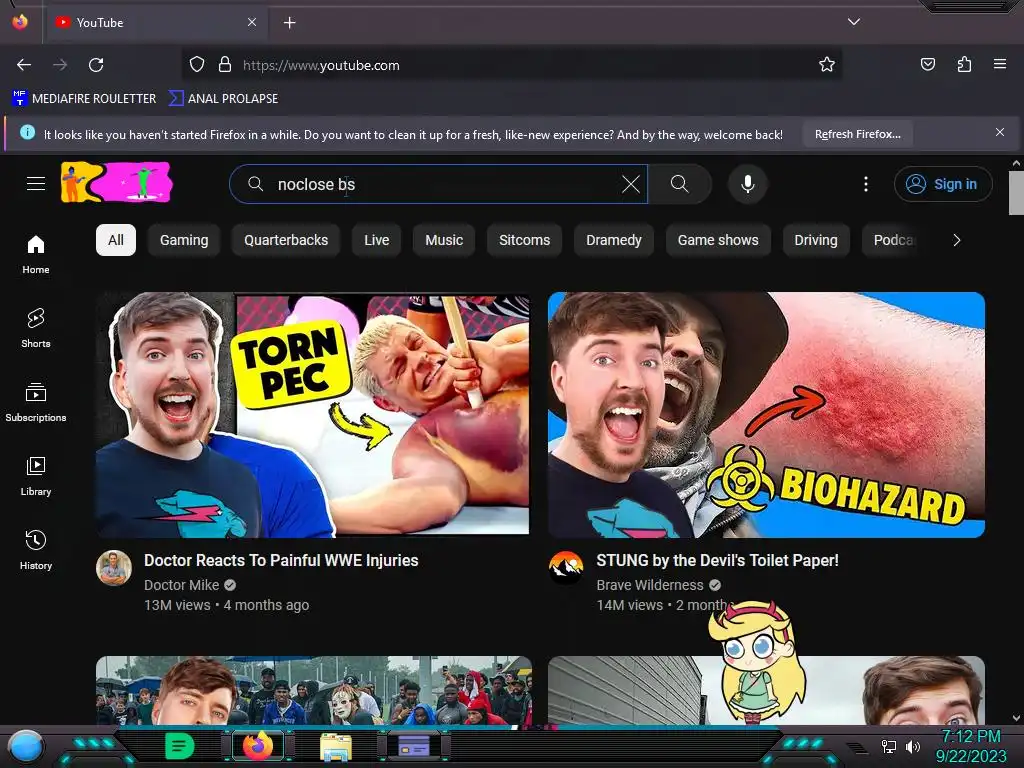The width and height of the screenshot is (1024, 768).
Task: Select the Game shows filter chip
Action: coord(718,240)
